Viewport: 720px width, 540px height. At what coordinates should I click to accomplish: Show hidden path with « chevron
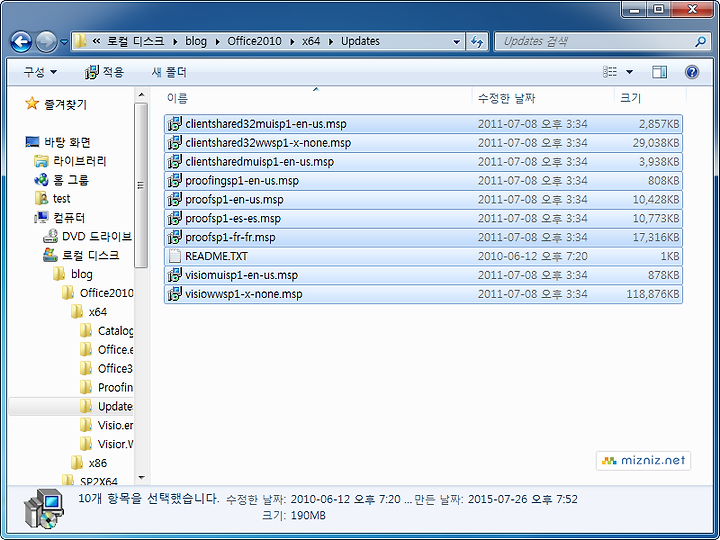coord(96,41)
